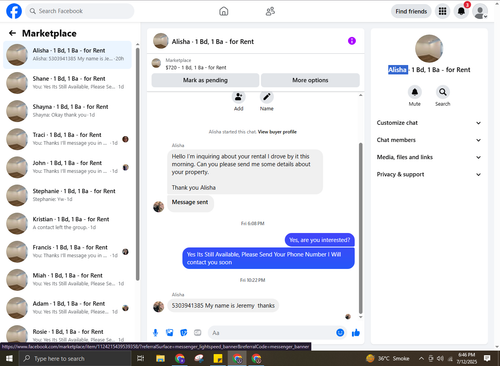Viewport: 500px width, 366px height.
Task: Search in conversation via magnifier icon
Action: [443, 92]
